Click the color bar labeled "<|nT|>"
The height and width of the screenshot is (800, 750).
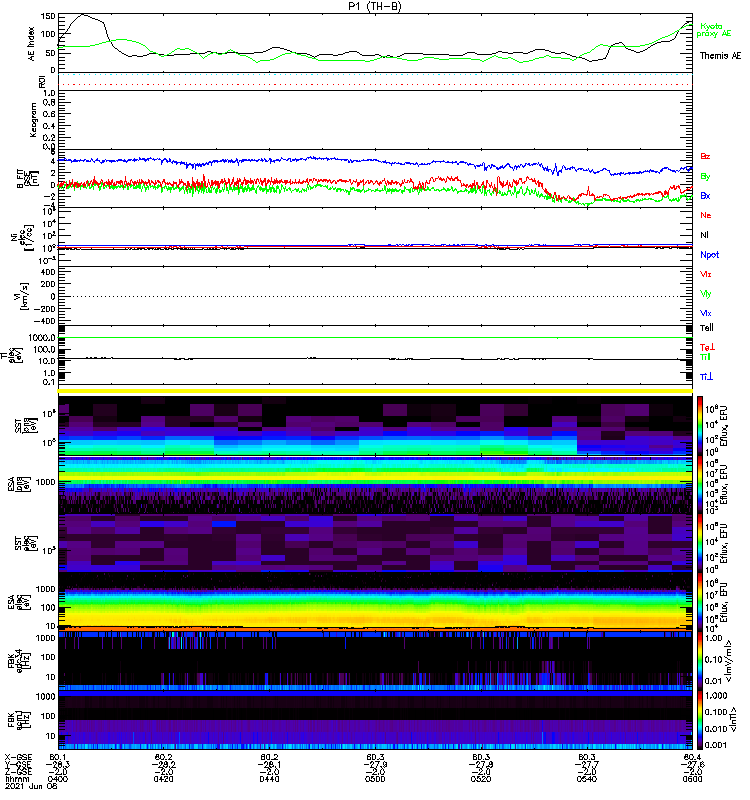point(699,719)
